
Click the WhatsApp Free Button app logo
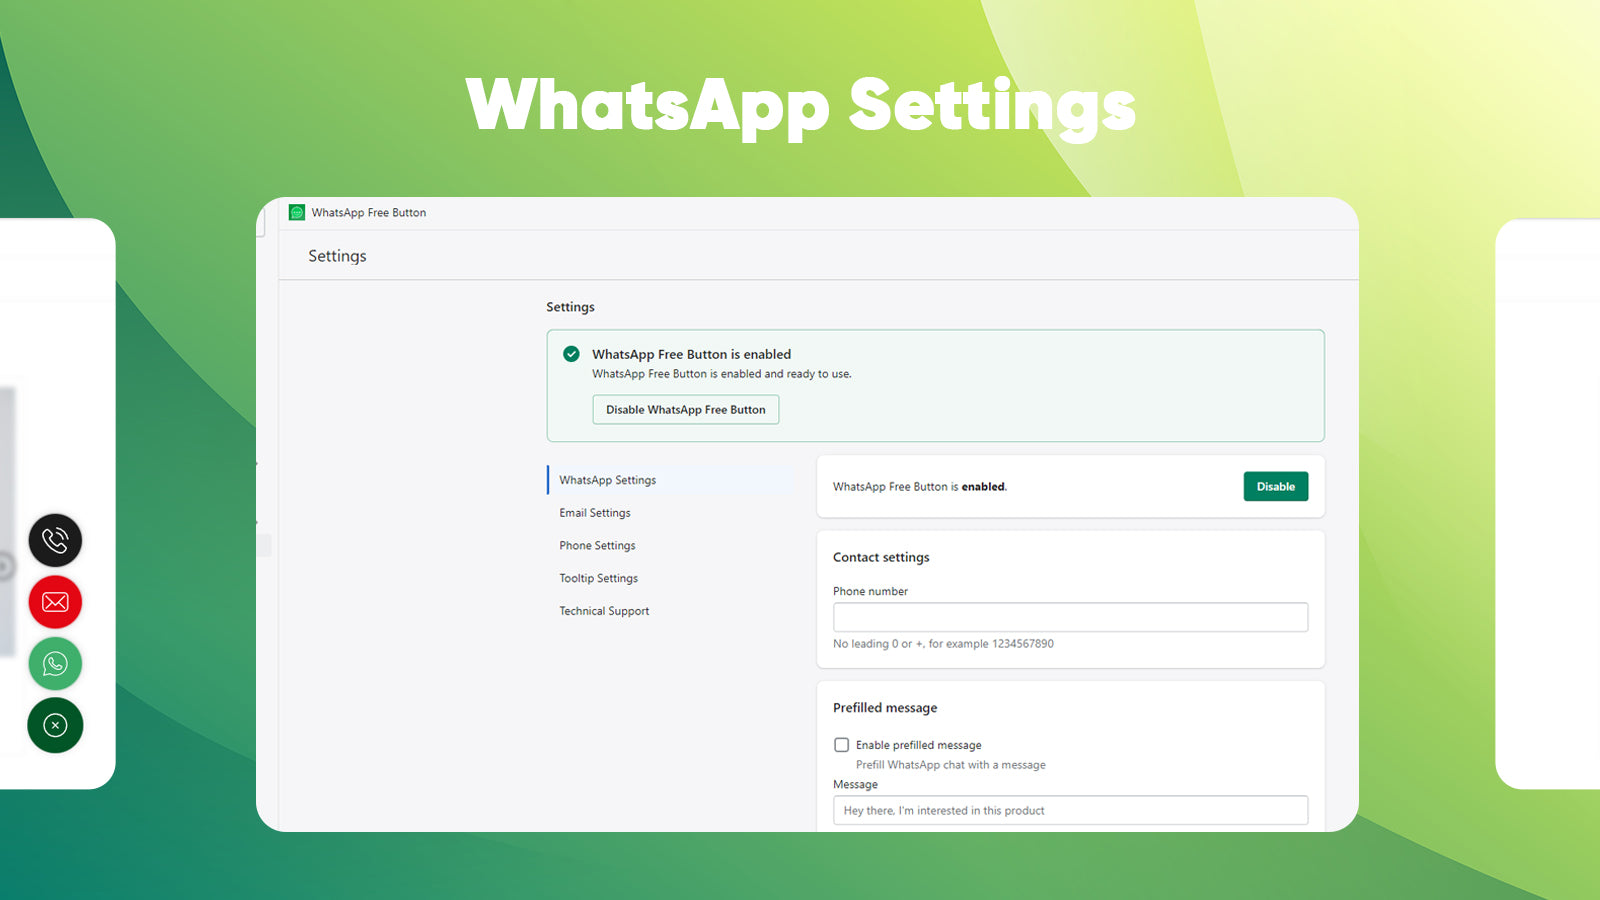[x=297, y=212]
